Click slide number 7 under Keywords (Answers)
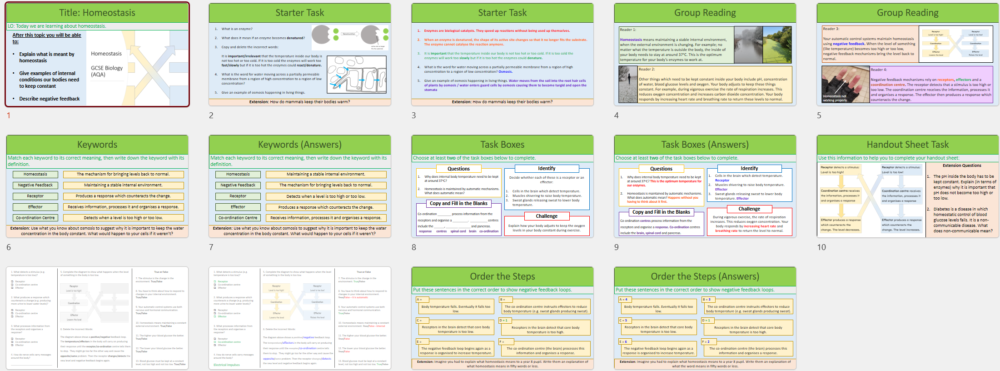Image resolution: width=1000 pixels, height=371 pixels. [212, 247]
